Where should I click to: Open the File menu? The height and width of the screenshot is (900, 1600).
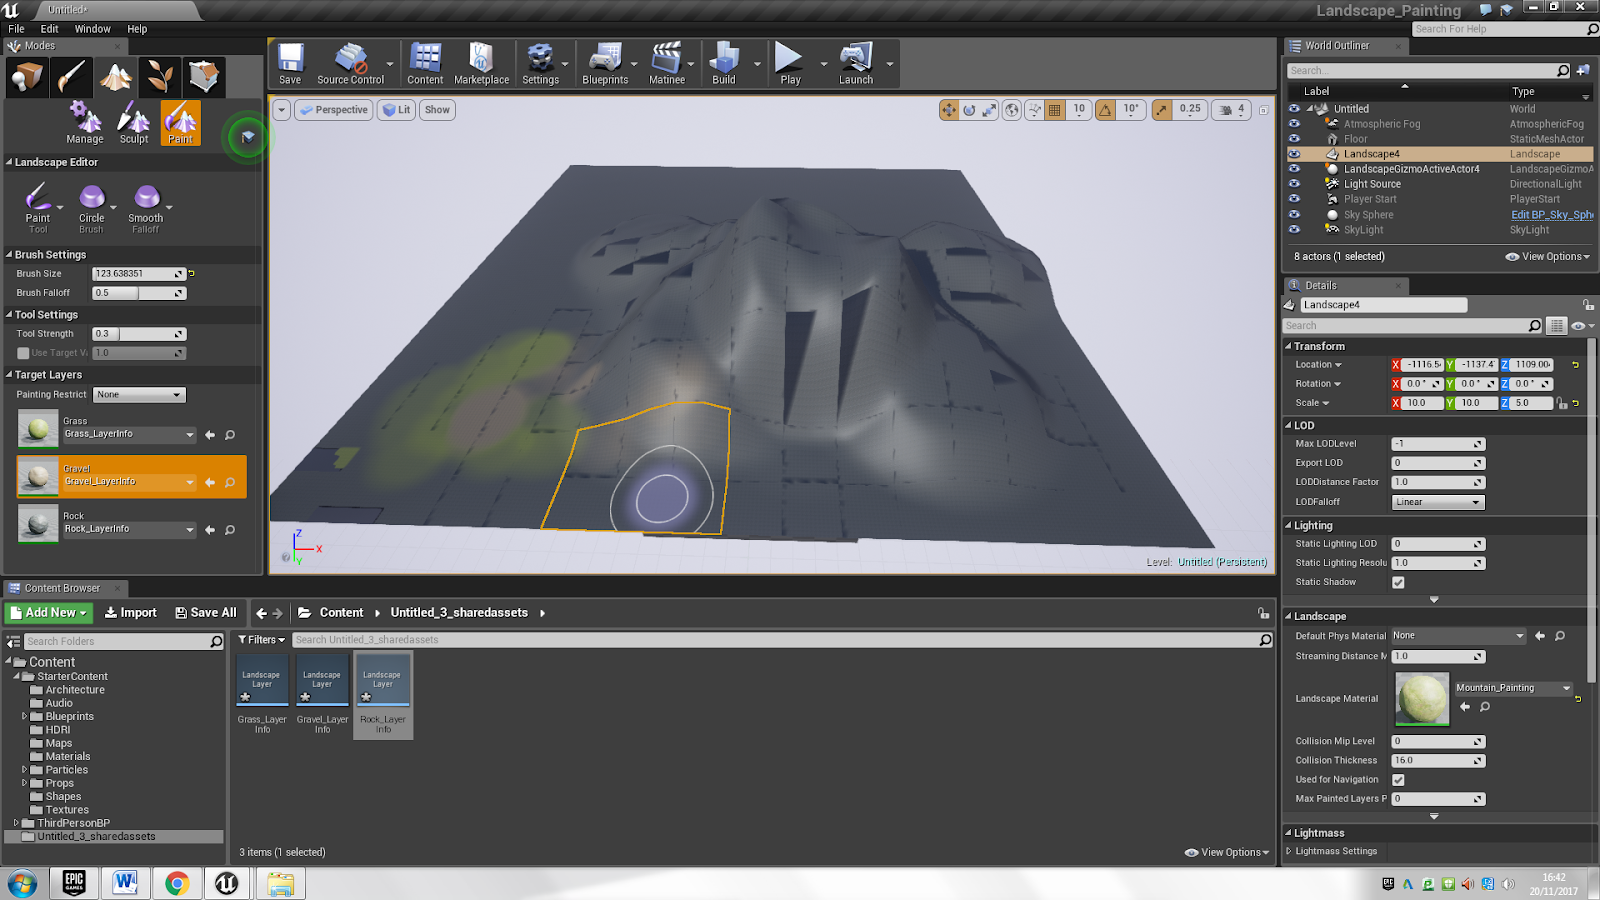(x=16, y=29)
